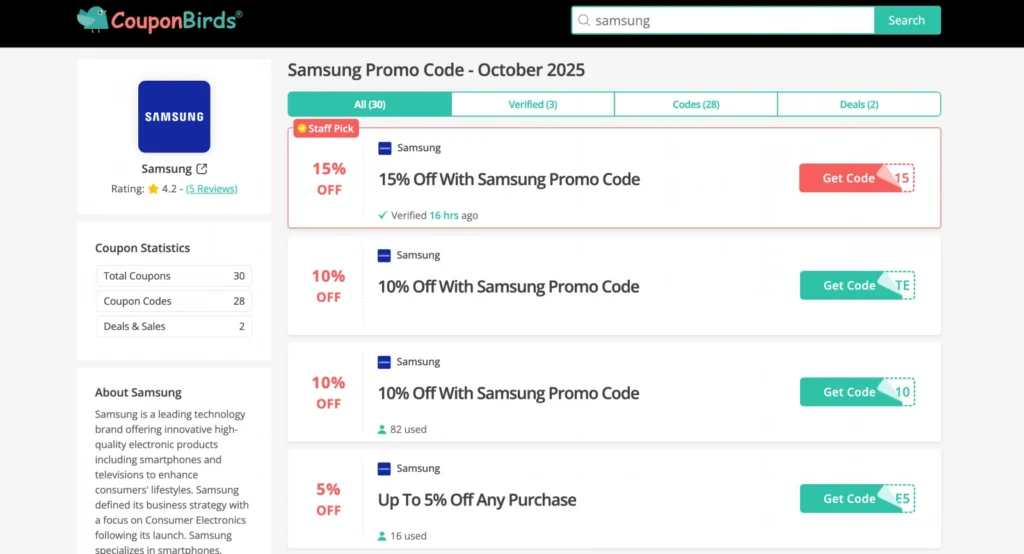Switch to the Verified (3) tab
The width and height of the screenshot is (1024, 554).
tap(532, 104)
